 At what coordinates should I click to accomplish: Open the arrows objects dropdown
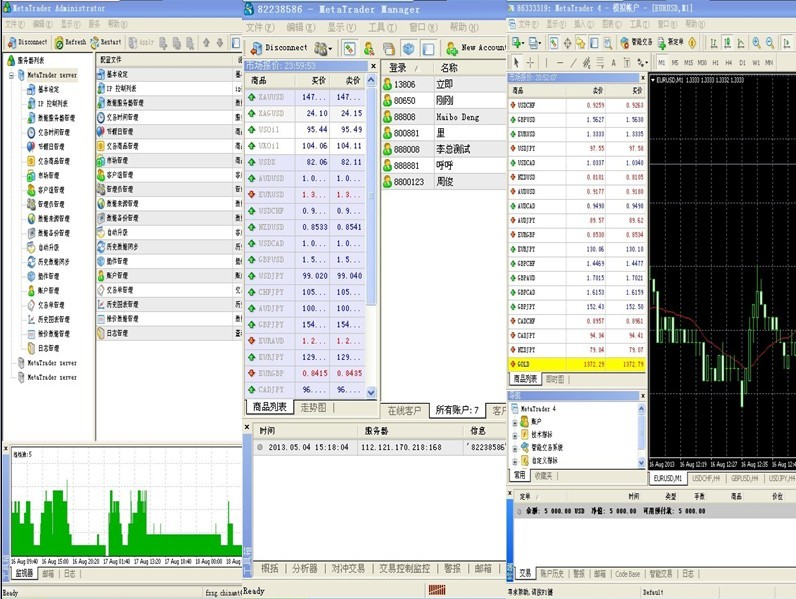point(642,62)
